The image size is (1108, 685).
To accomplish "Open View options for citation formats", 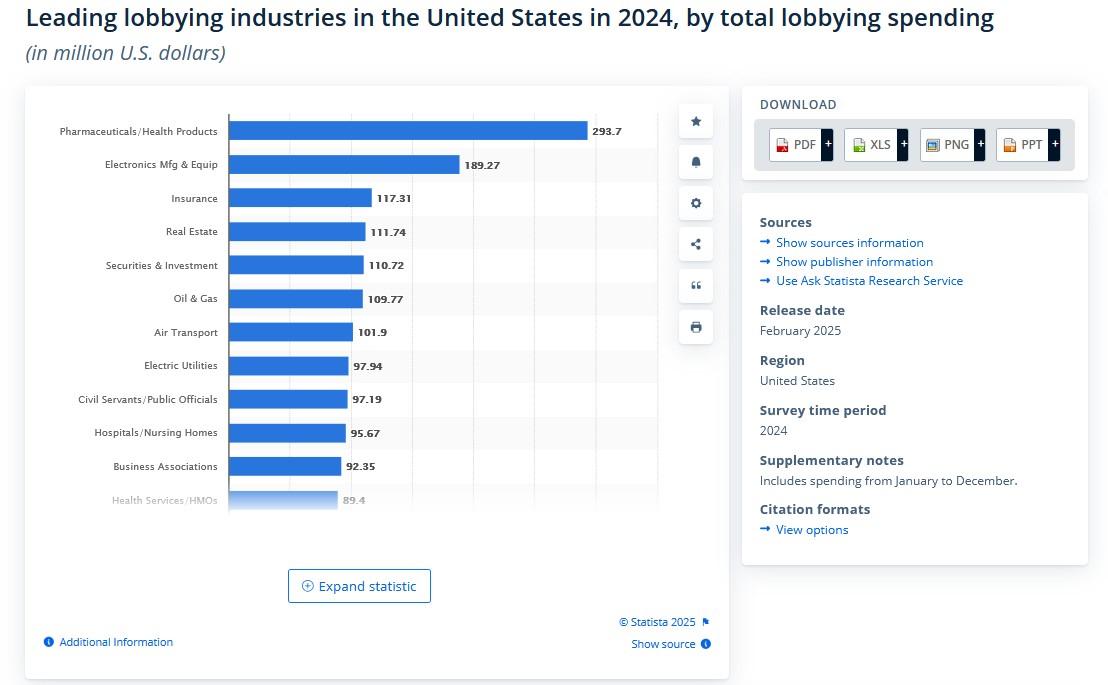I will [811, 530].
